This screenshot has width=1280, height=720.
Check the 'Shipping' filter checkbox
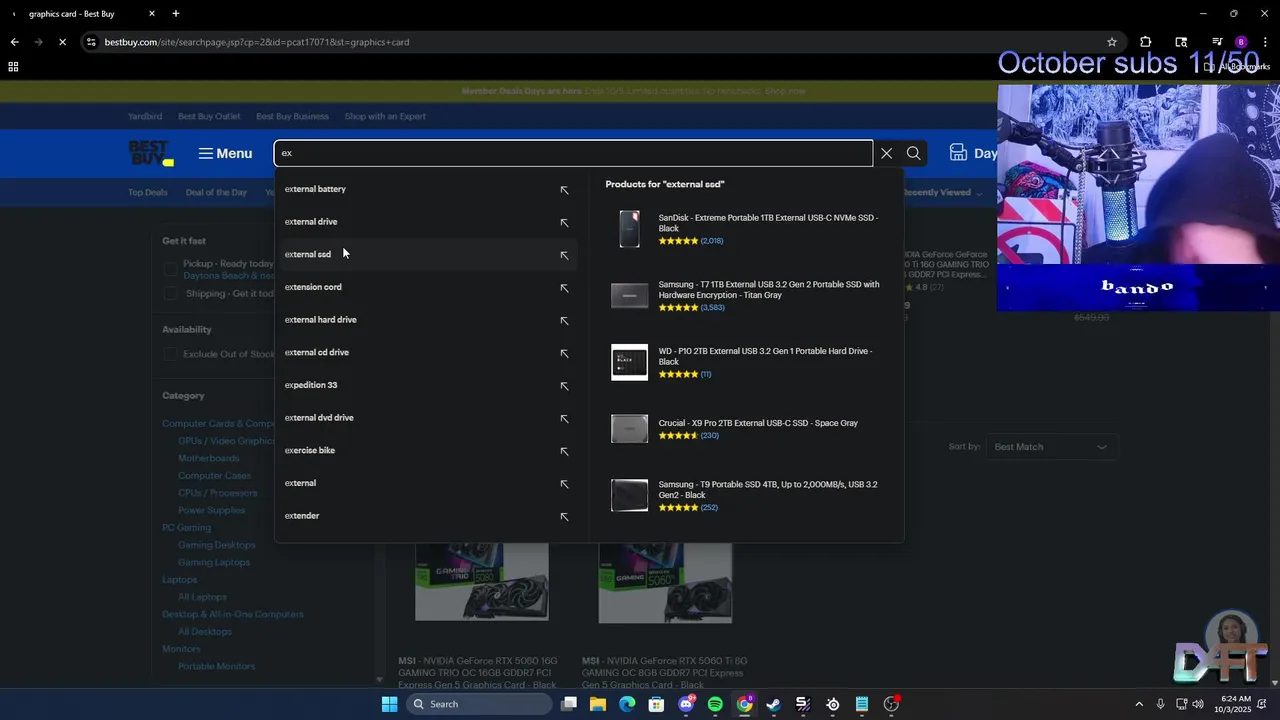click(x=170, y=294)
